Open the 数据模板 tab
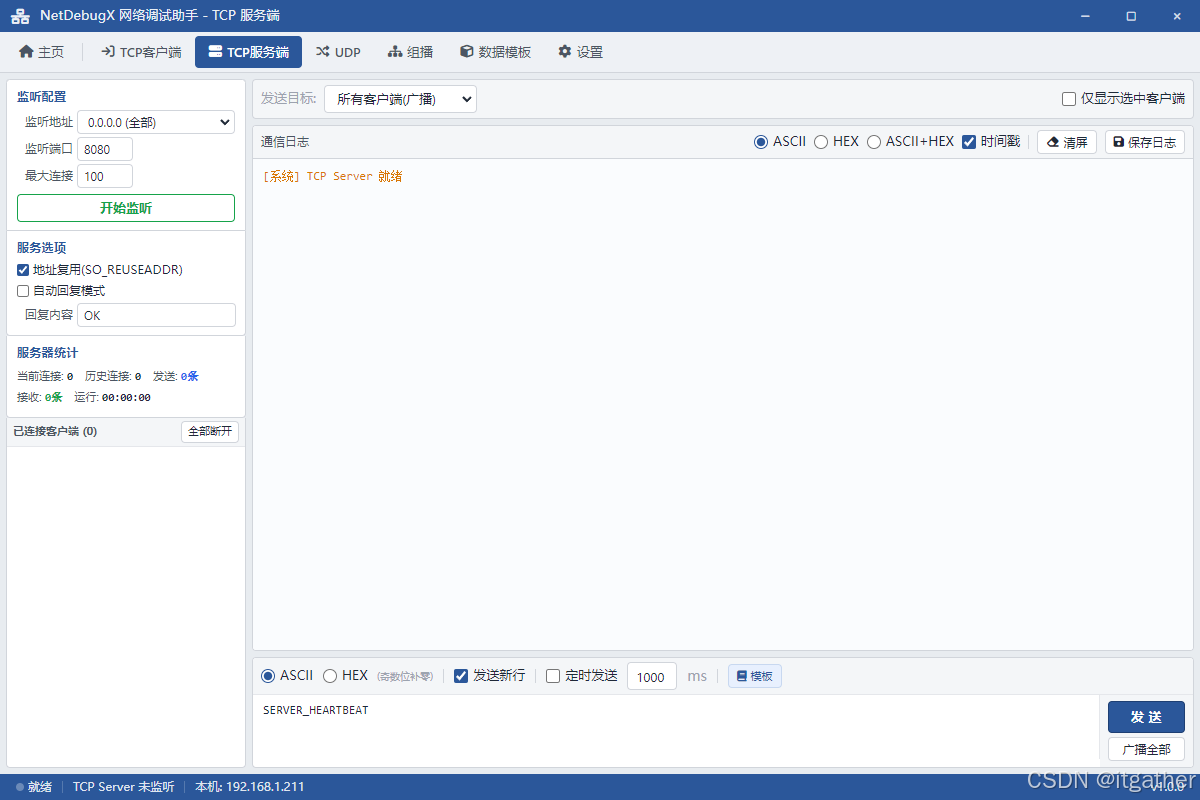The width and height of the screenshot is (1200, 800). coord(495,52)
